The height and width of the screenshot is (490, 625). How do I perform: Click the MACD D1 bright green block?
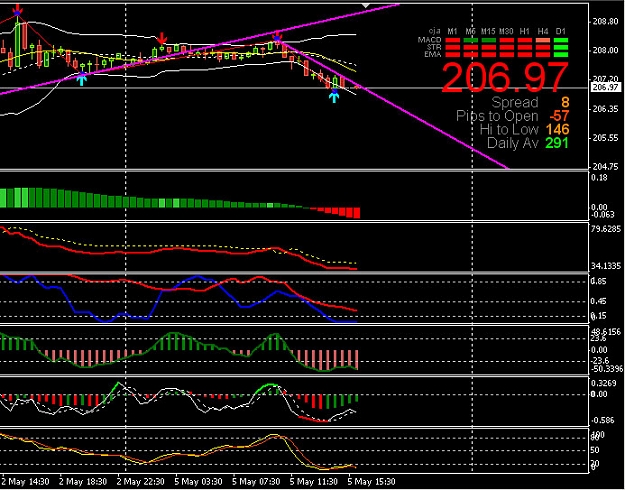pyautogui.click(x=561, y=40)
